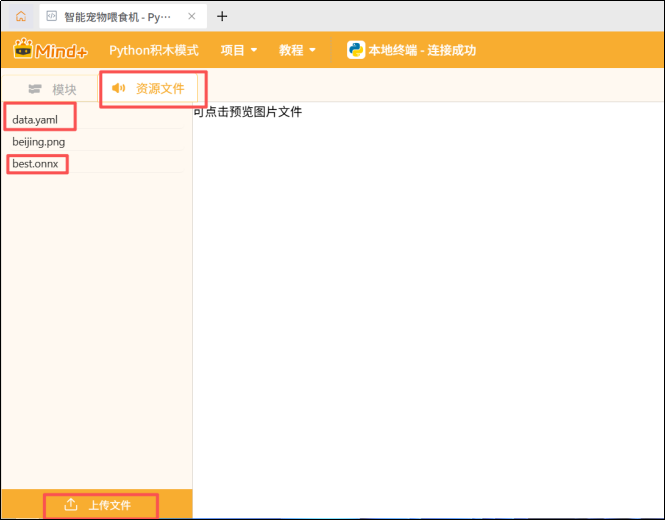This screenshot has width=666, height=521.
Task: Switch to the 资源文件 tab
Action: pos(160,88)
